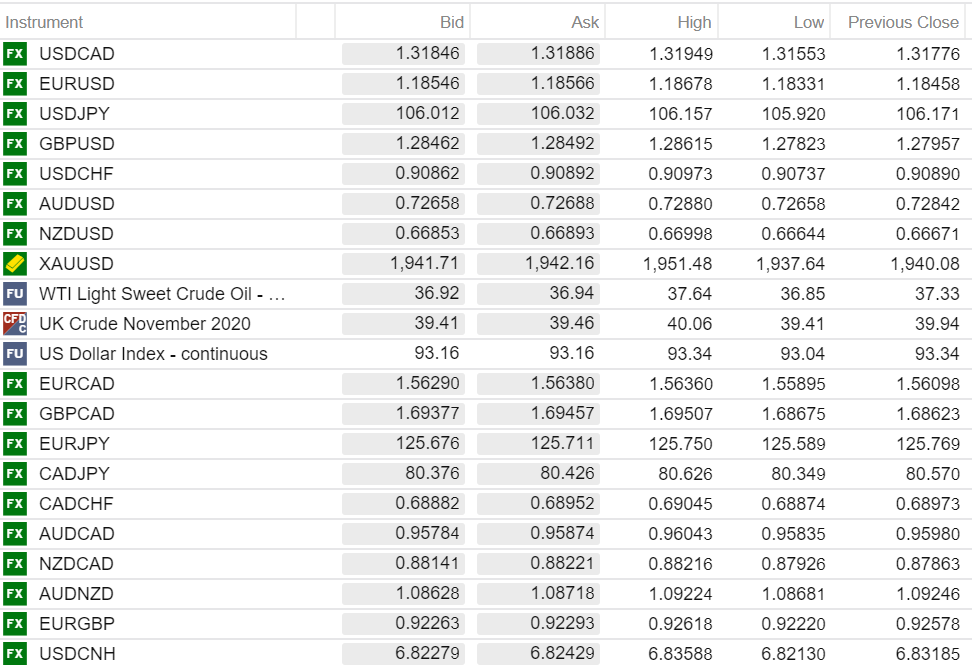This screenshot has width=972, height=665.
Task: Click the EURUSD bid price 1.18546
Action: pyautogui.click(x=427, y=84)
